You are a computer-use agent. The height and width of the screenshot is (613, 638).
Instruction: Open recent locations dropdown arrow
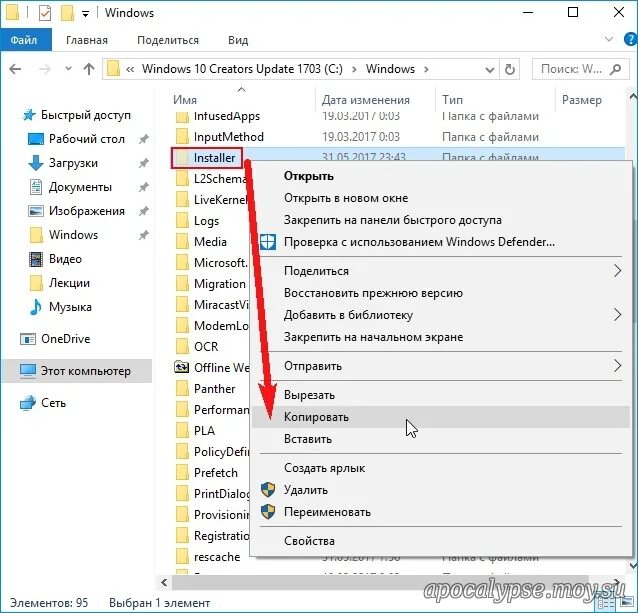point(68,69)
